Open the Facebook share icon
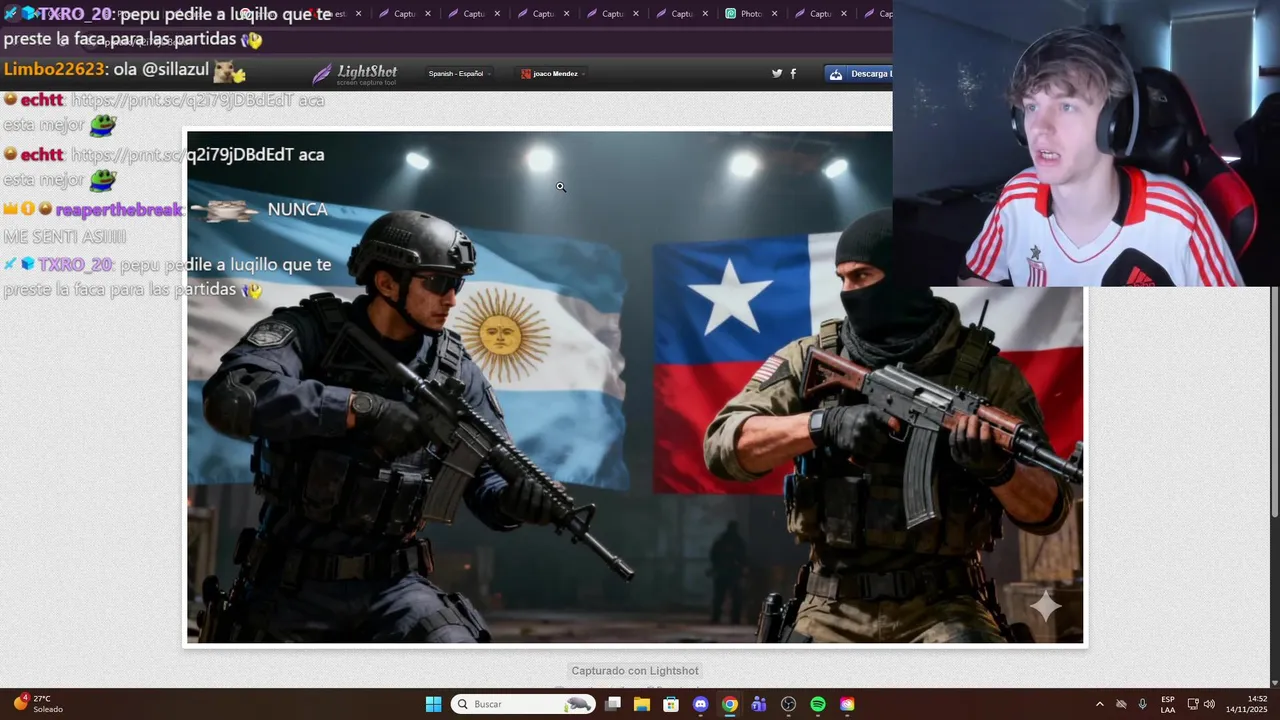This screenshot has height=720, width=1280. (x=793, y=74)
